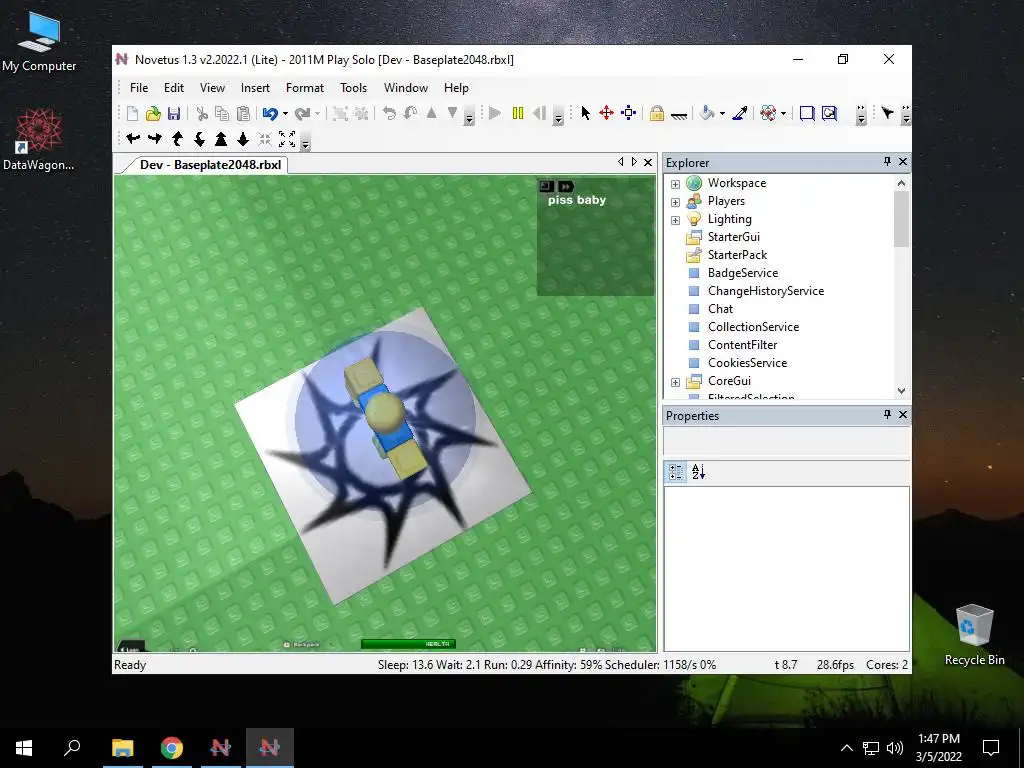This screenshot has height=768, width=1024.
Task: Toggle Categorized view in Properties panel
Action: [x=676, y=472]
